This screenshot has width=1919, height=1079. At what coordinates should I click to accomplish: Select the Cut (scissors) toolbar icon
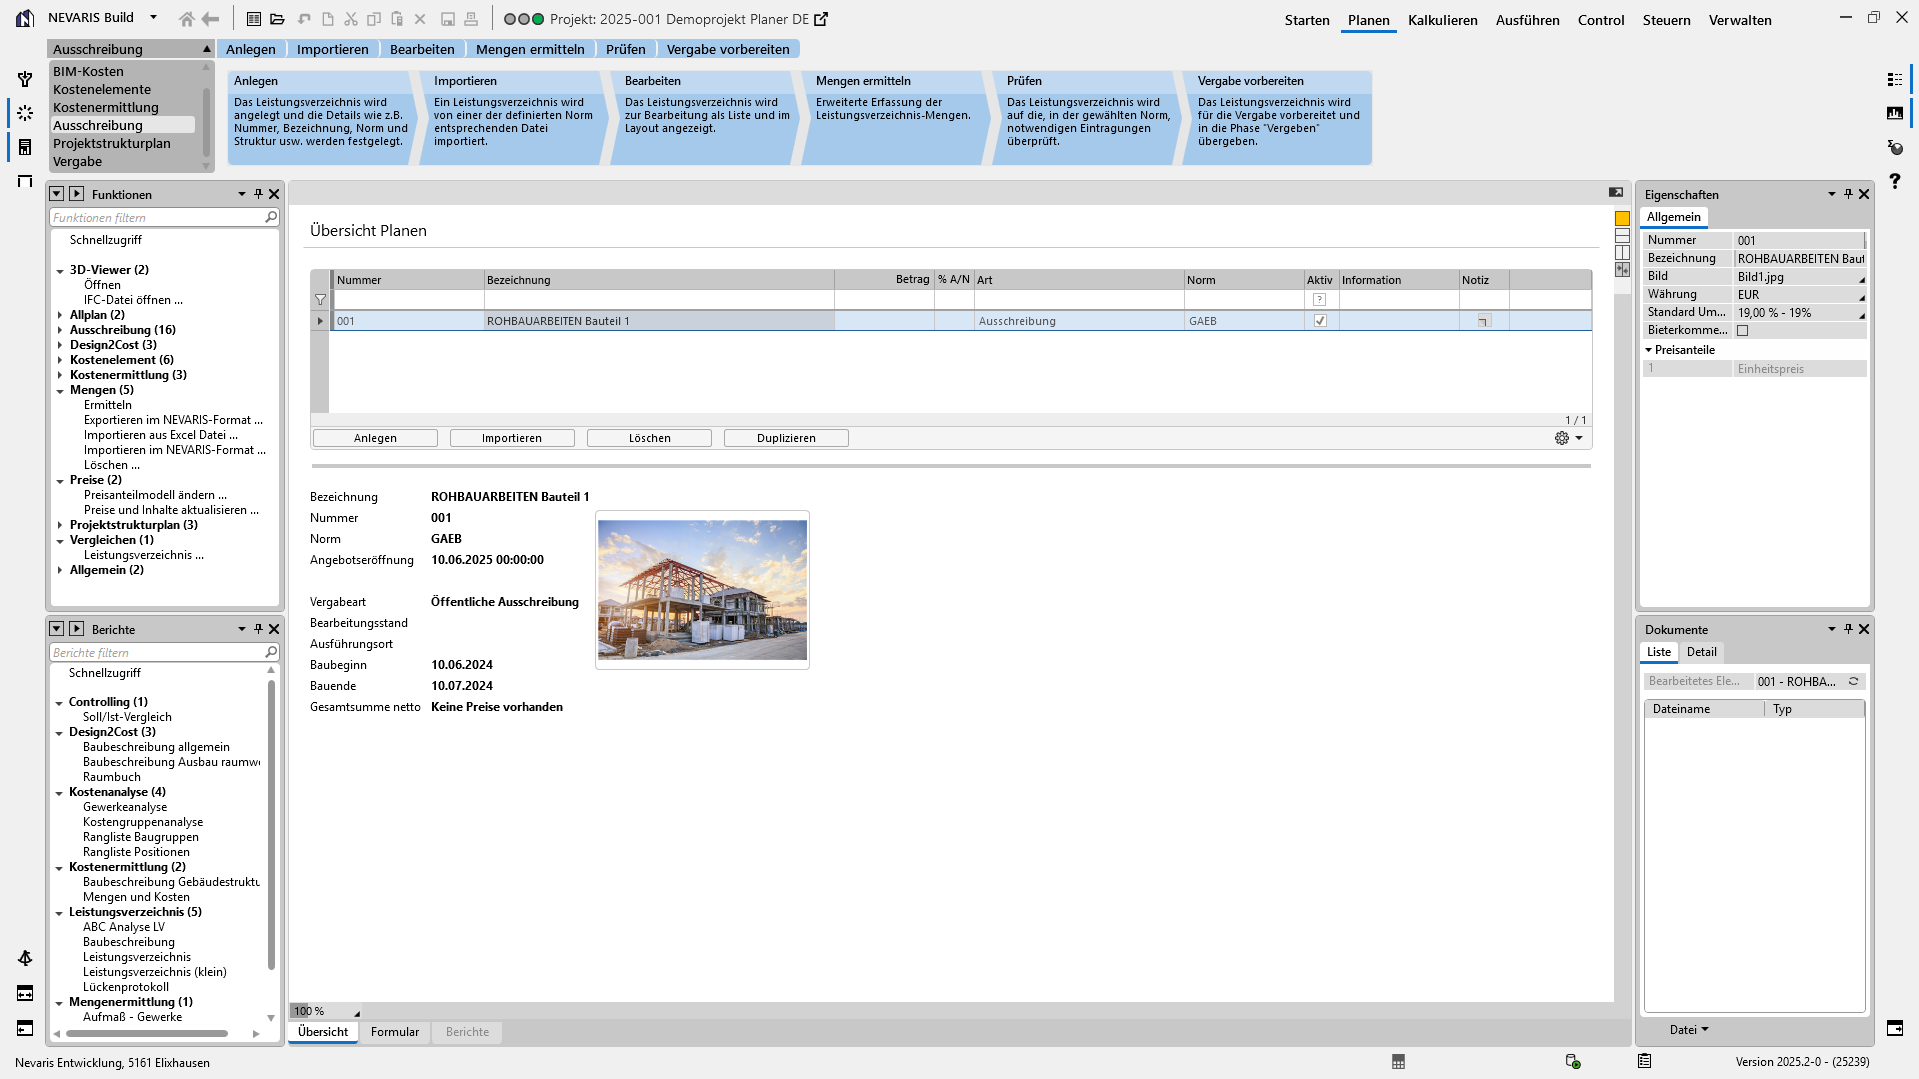350,18
